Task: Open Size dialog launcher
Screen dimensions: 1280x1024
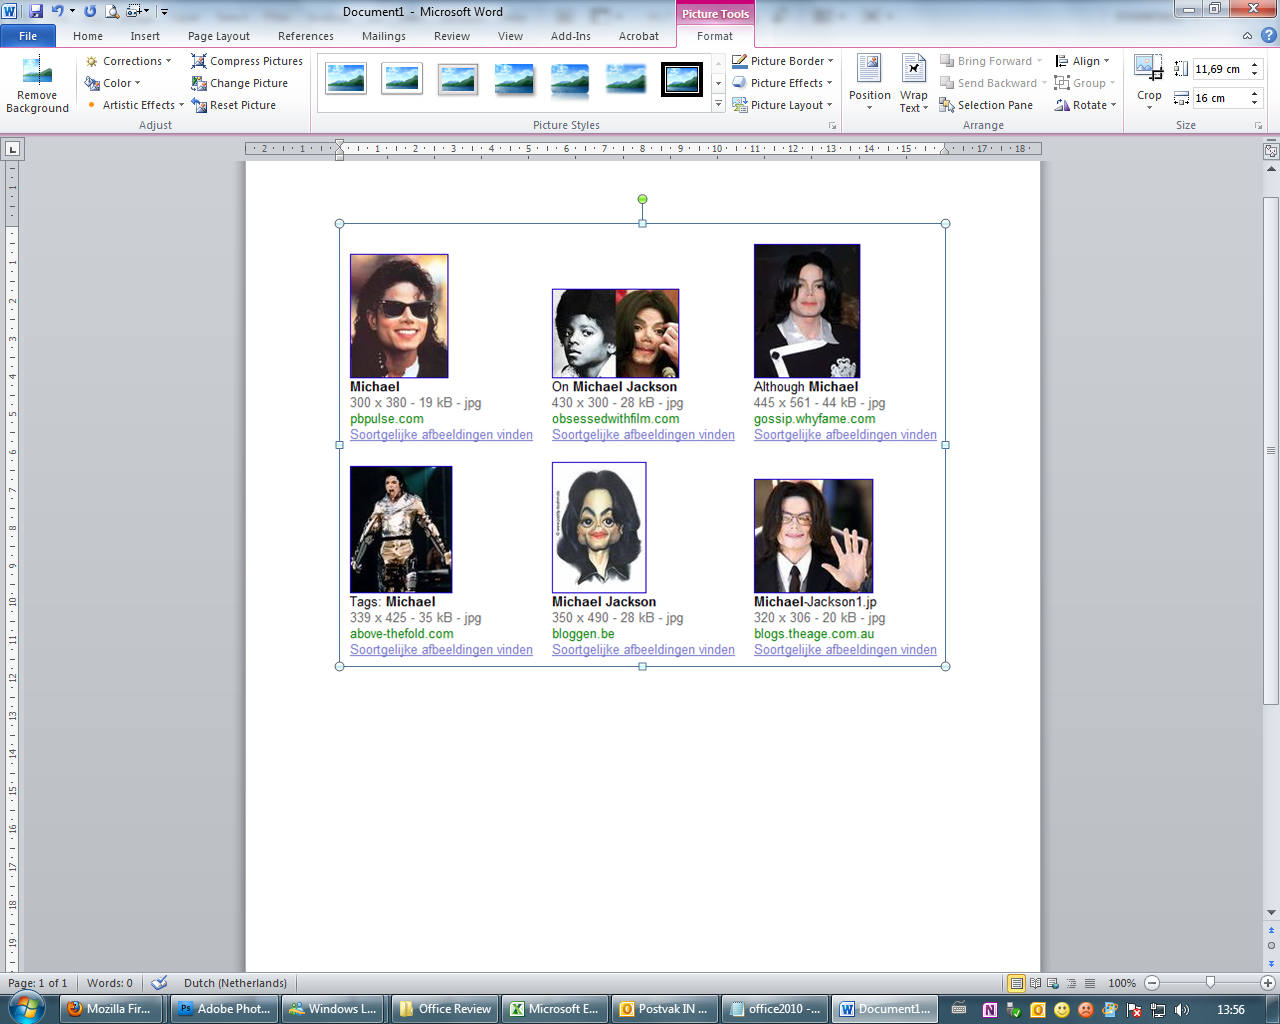Action: [1258, 126]
